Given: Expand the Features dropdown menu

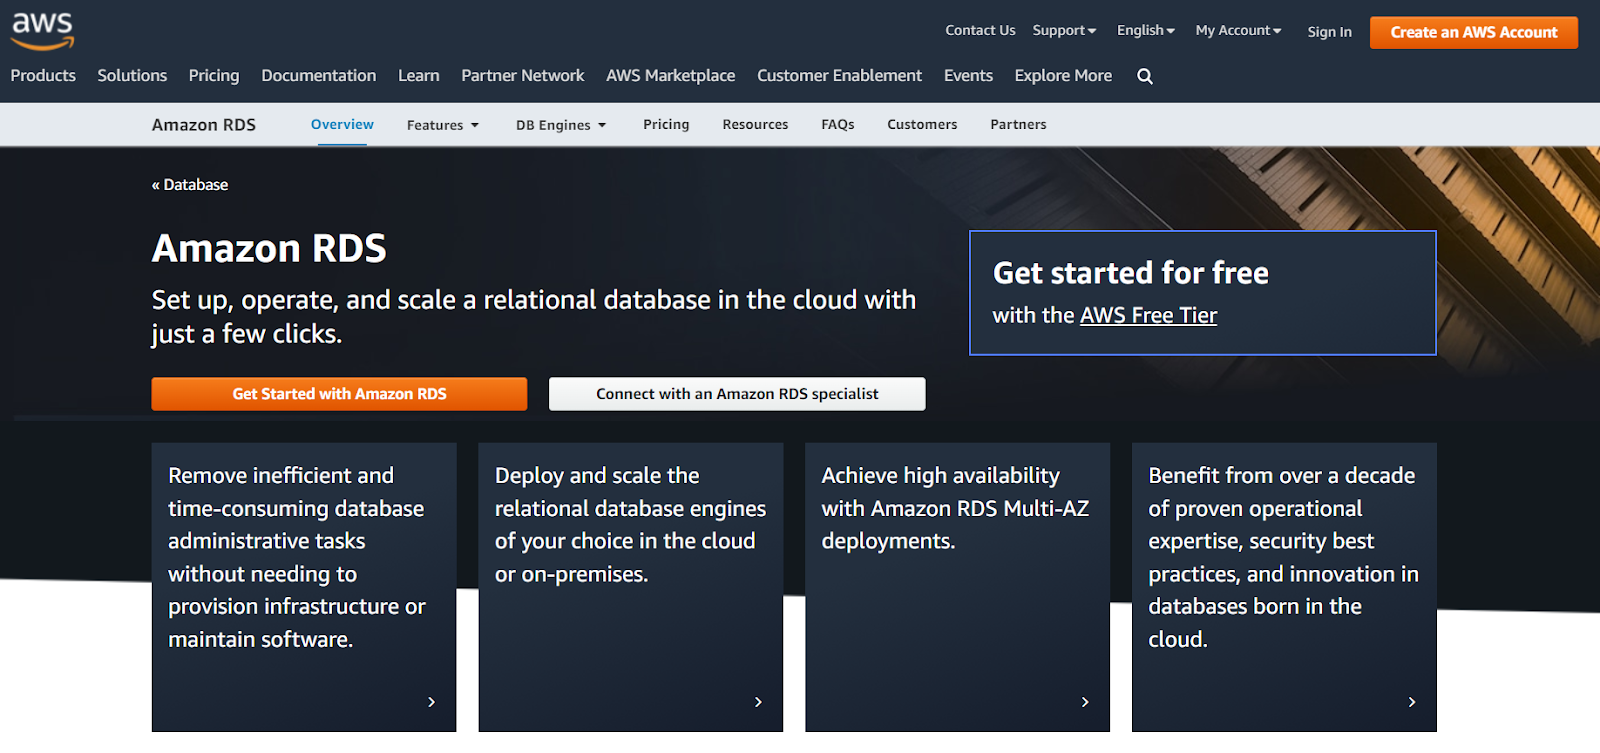Looking at the screenshot, I should pos(443,125).
